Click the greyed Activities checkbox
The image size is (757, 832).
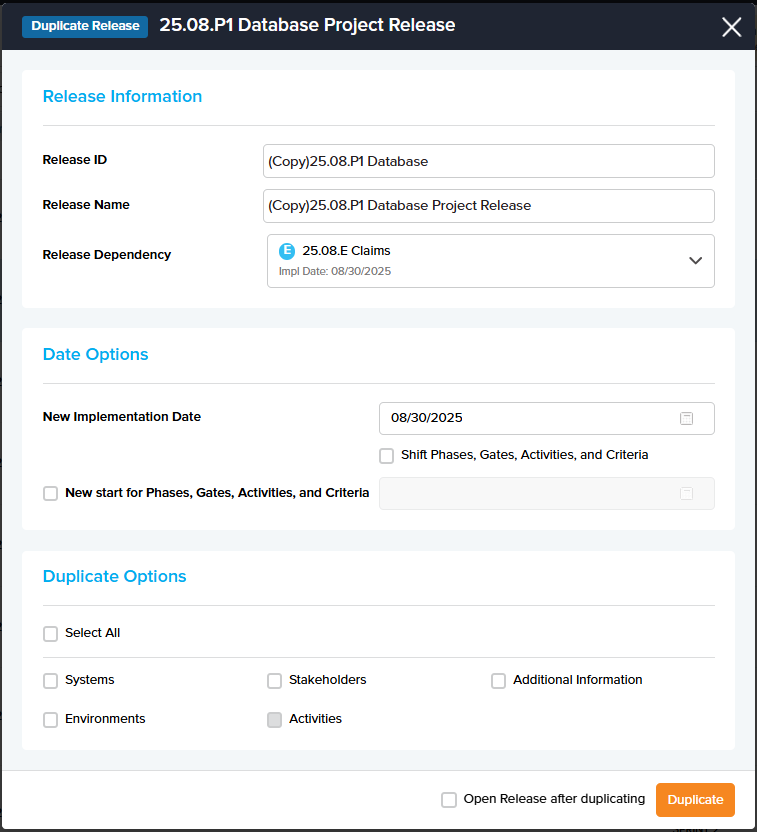point(275,720)
